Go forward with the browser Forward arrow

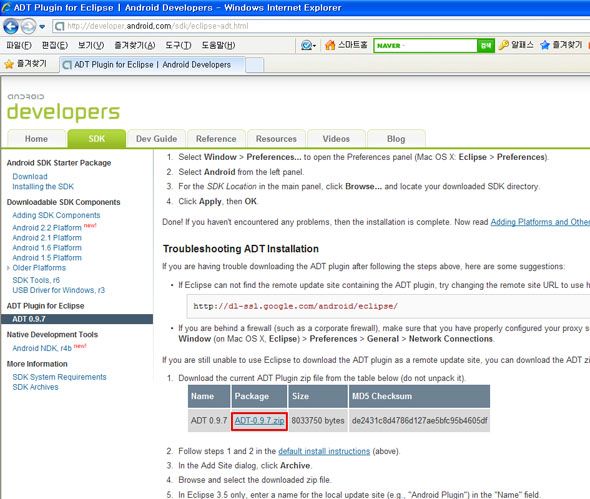28,26
